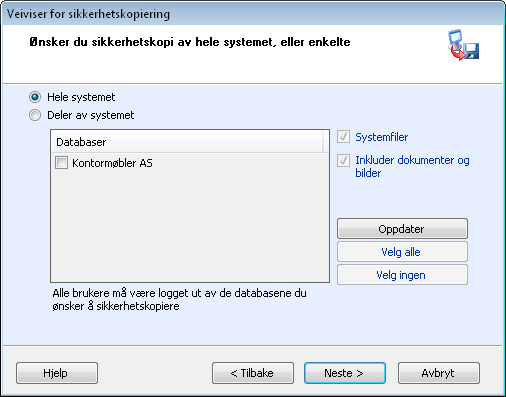
Task: Toggle the Systemfiler checkbox
Action: click(x=343, y=137)
